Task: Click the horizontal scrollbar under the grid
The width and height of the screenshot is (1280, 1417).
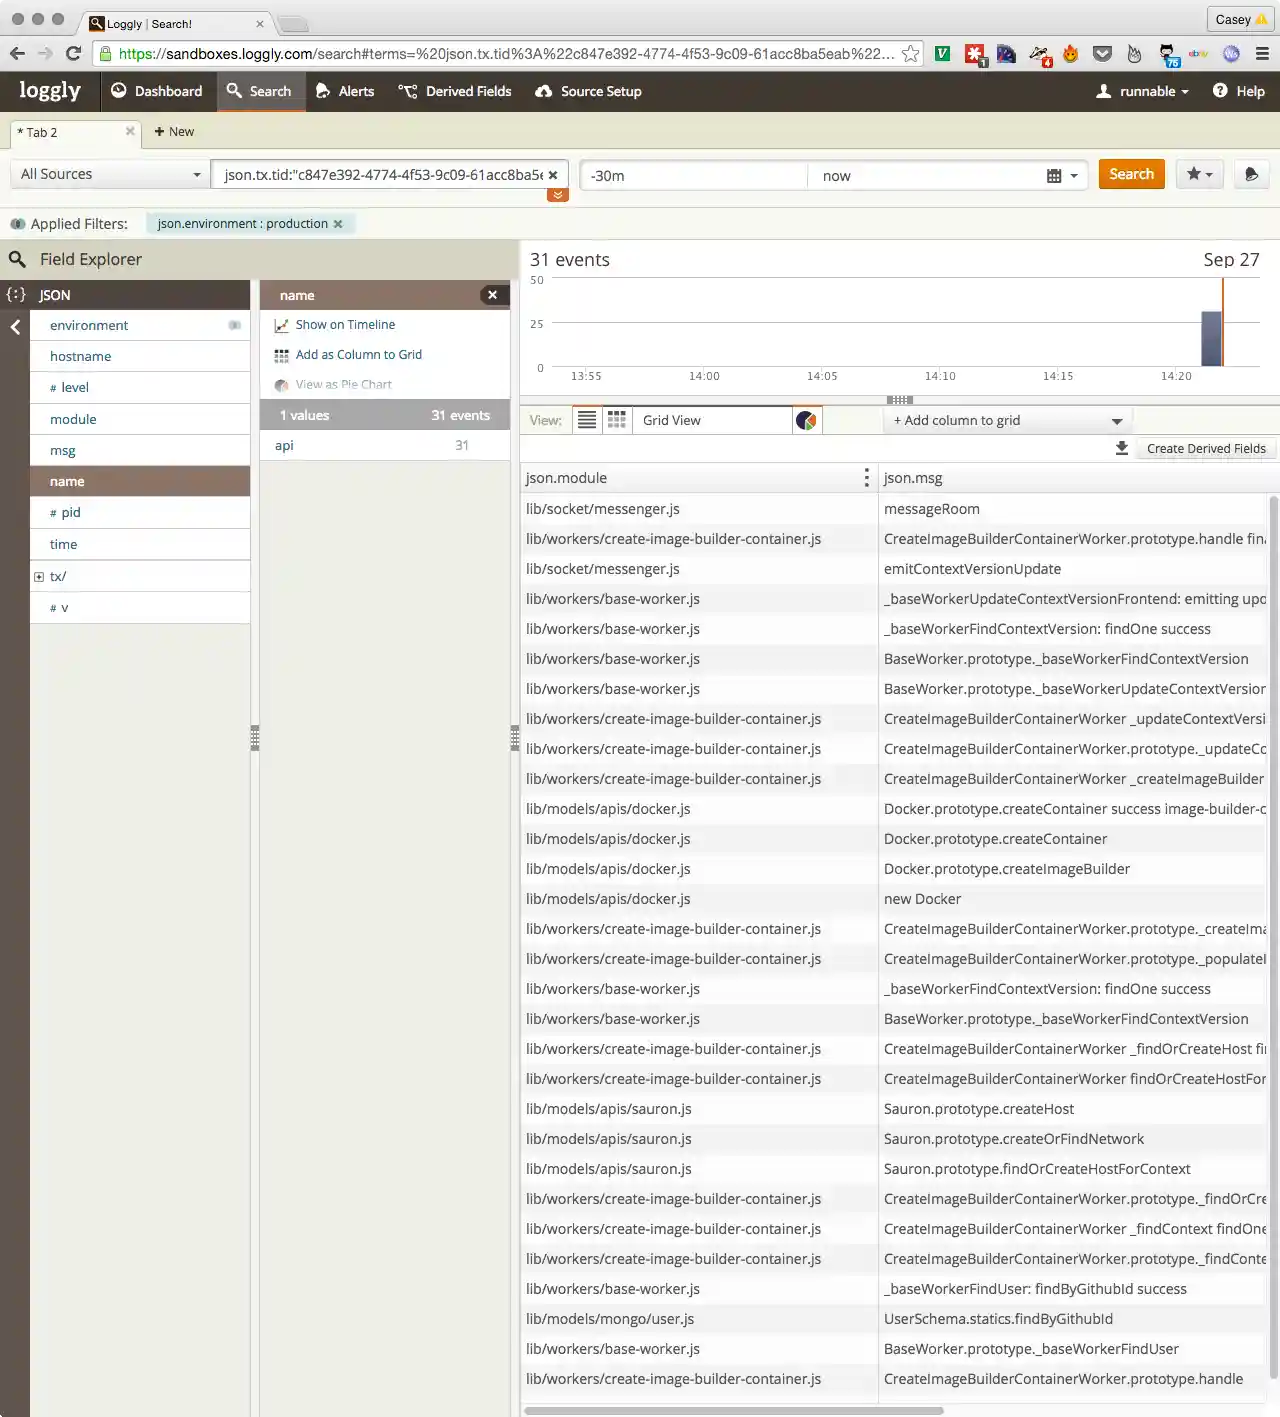Action: [733, 1411]
